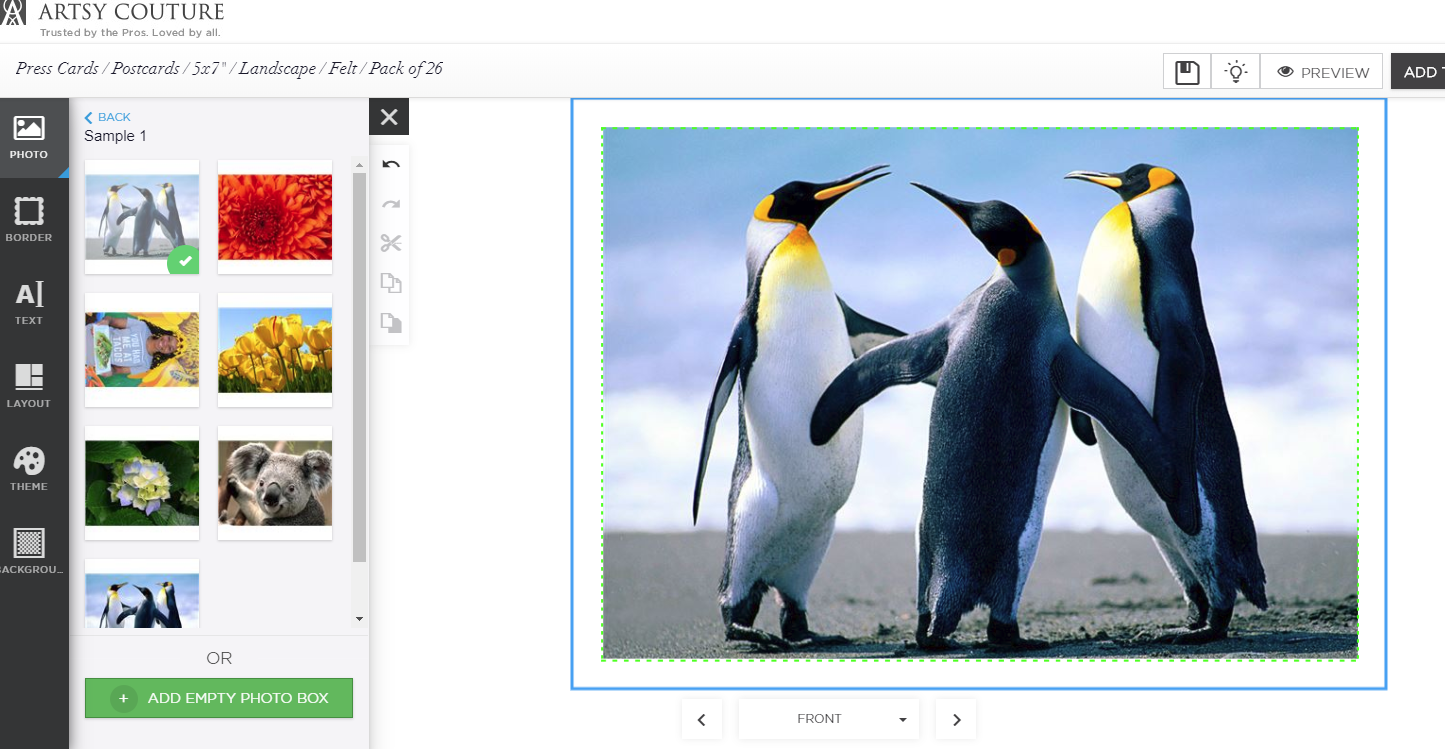
Task: Click the redo arrow icon
Action: 390,204
